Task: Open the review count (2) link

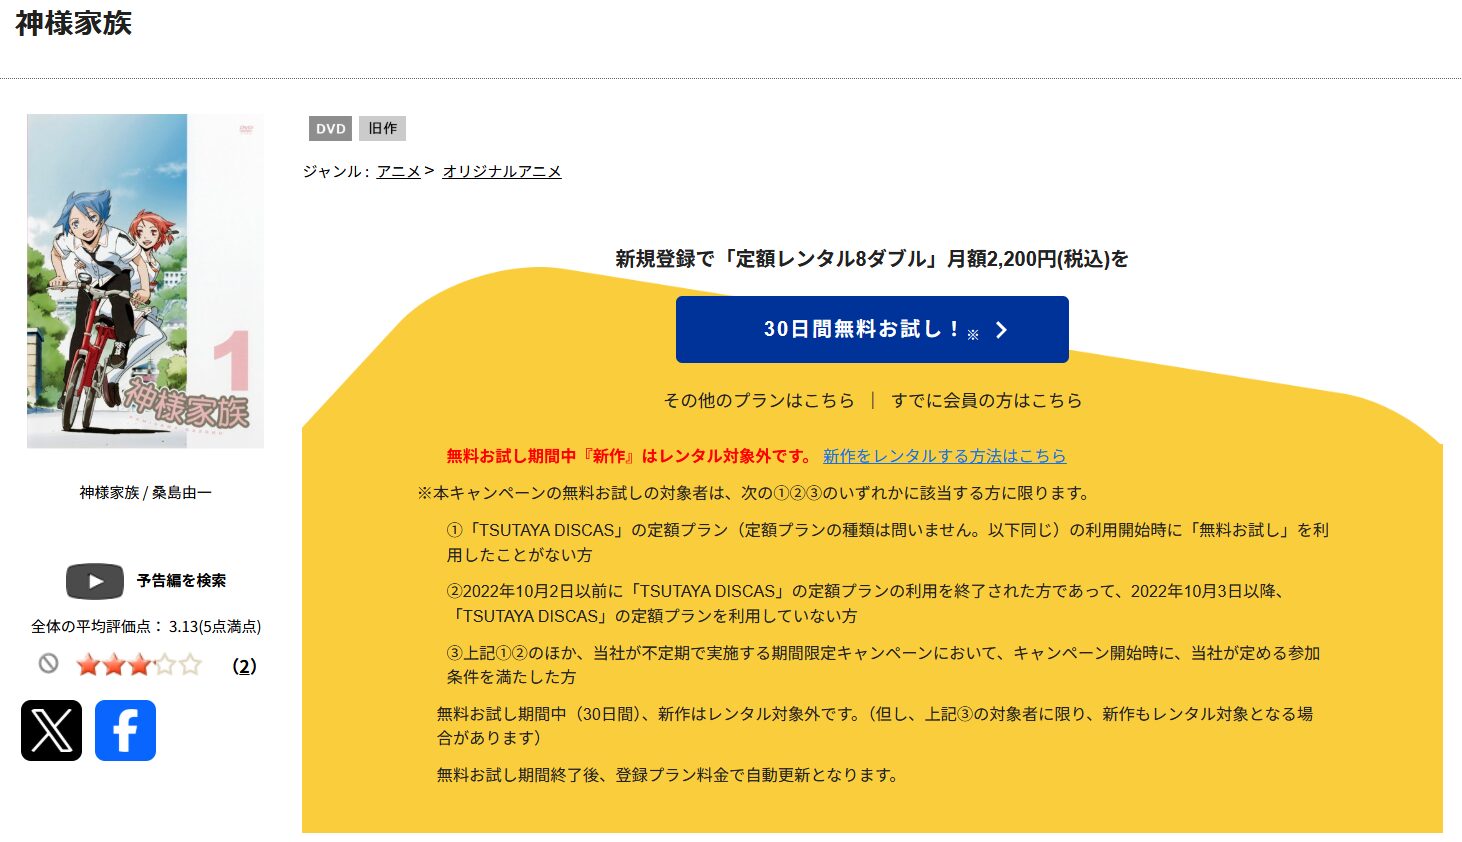Action: 245,666
